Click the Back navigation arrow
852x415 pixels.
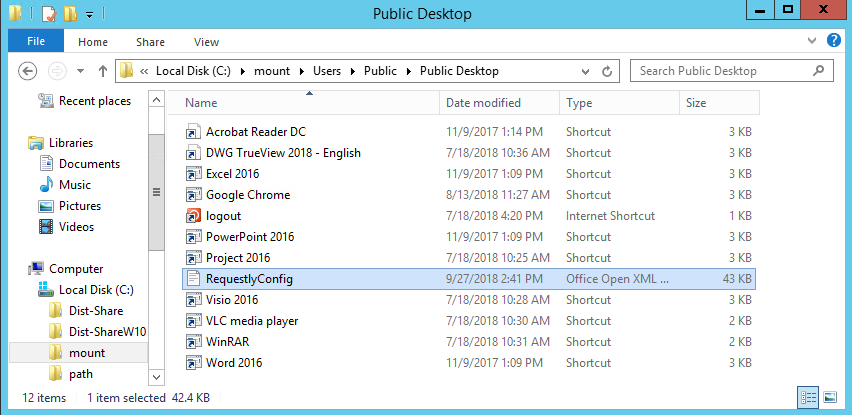[27, 71]
